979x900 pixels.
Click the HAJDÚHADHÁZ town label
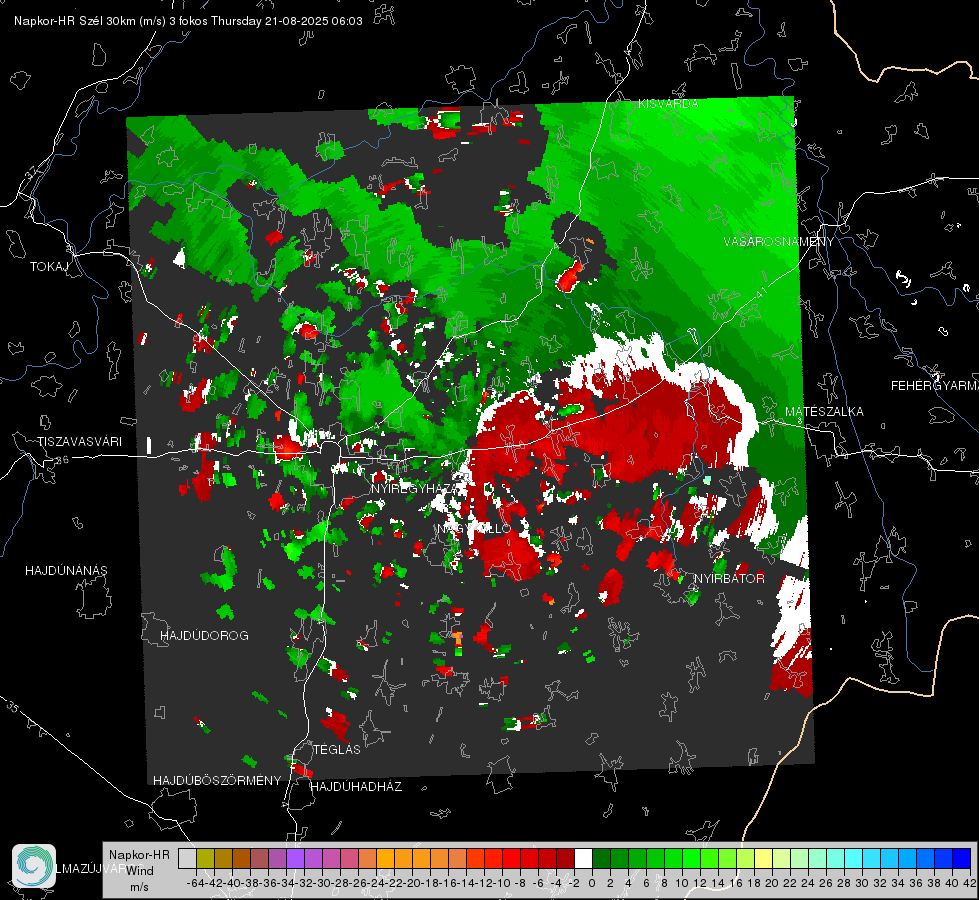[356, 786]
